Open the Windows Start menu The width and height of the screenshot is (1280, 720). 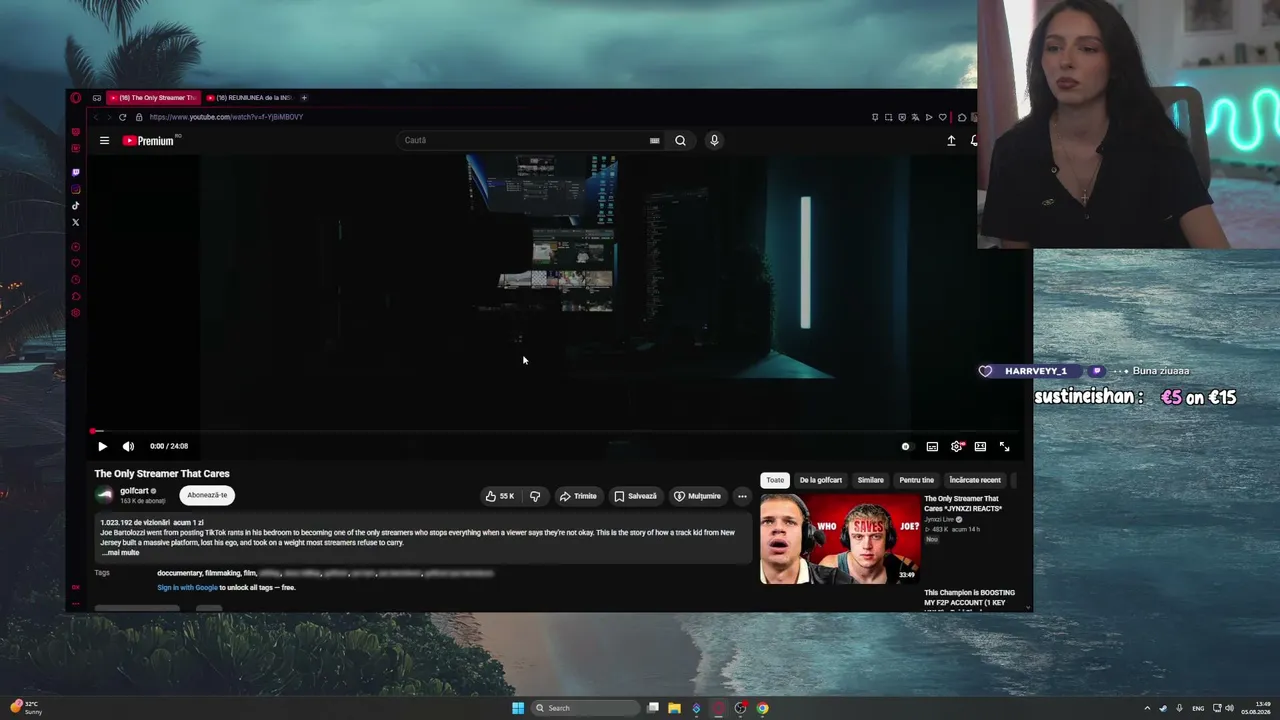coord(518,708)
